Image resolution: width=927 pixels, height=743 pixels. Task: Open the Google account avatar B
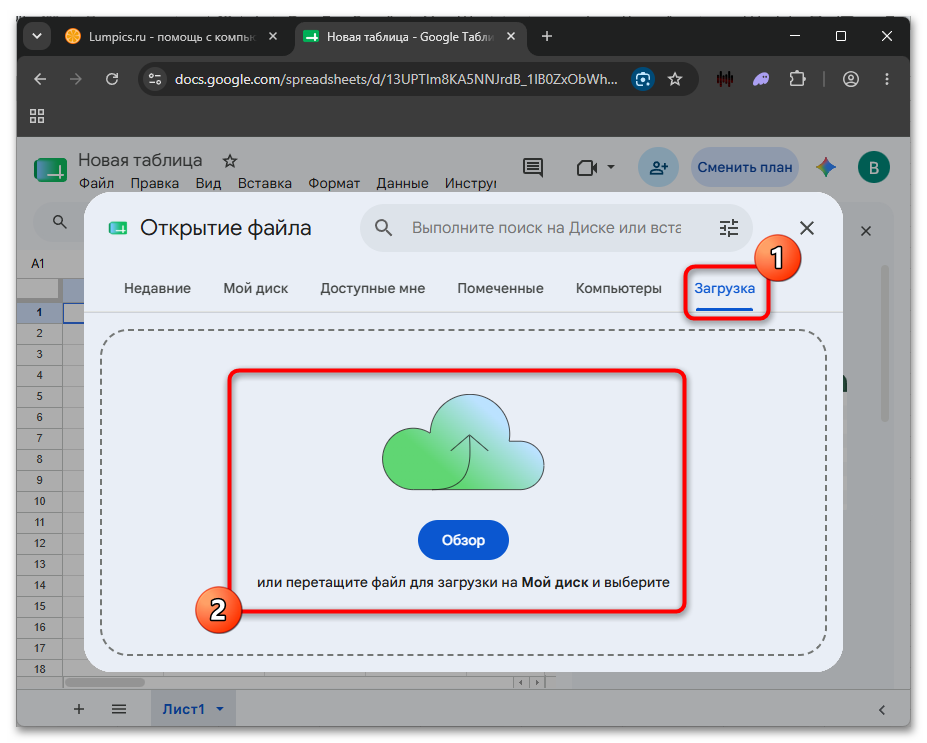(873, 167)
